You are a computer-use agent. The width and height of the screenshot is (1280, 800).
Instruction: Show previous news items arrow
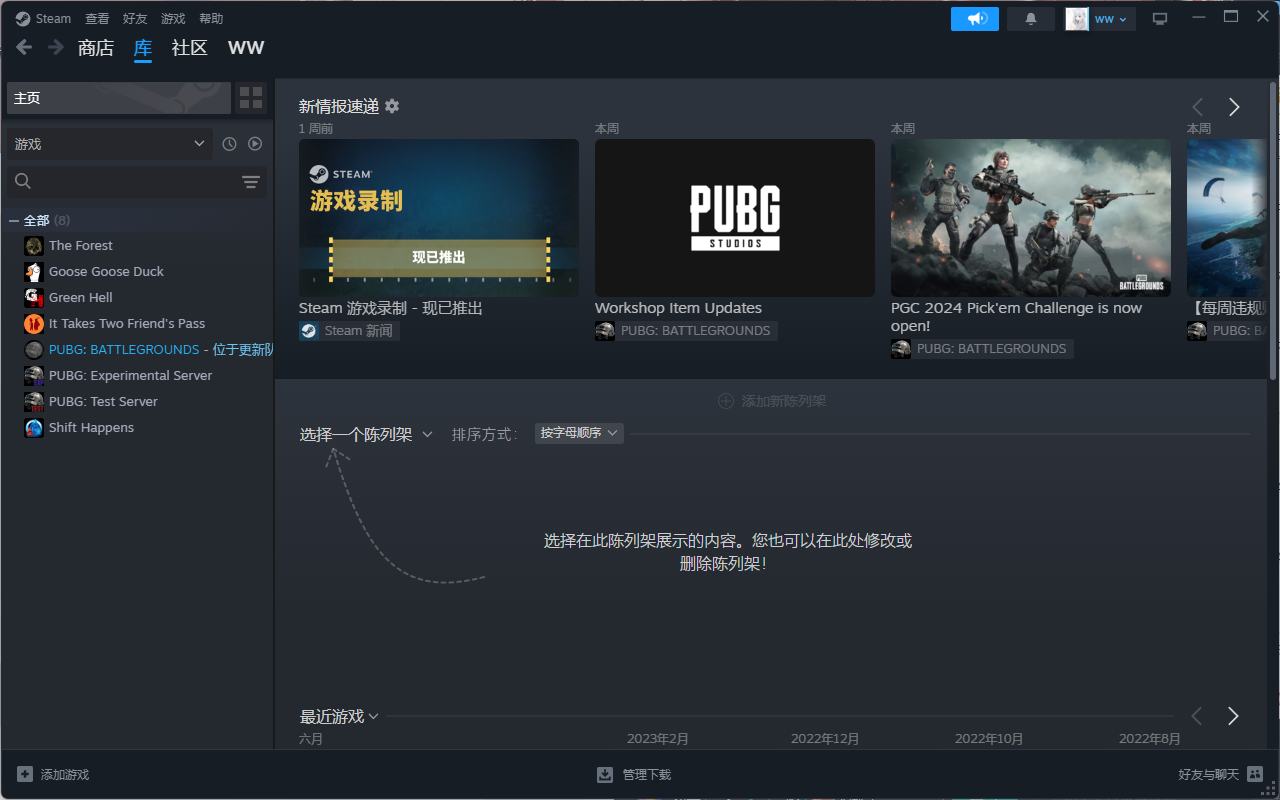(x=1197, y=107)
